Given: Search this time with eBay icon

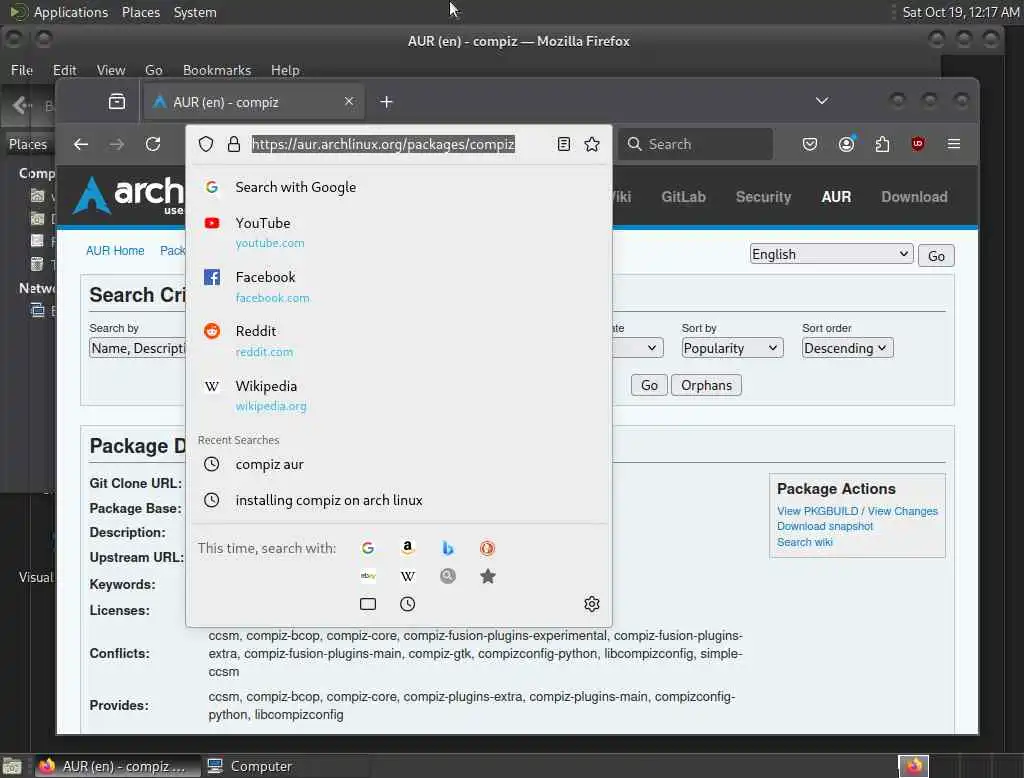Looking at the screenshot, I should (368, 575).
